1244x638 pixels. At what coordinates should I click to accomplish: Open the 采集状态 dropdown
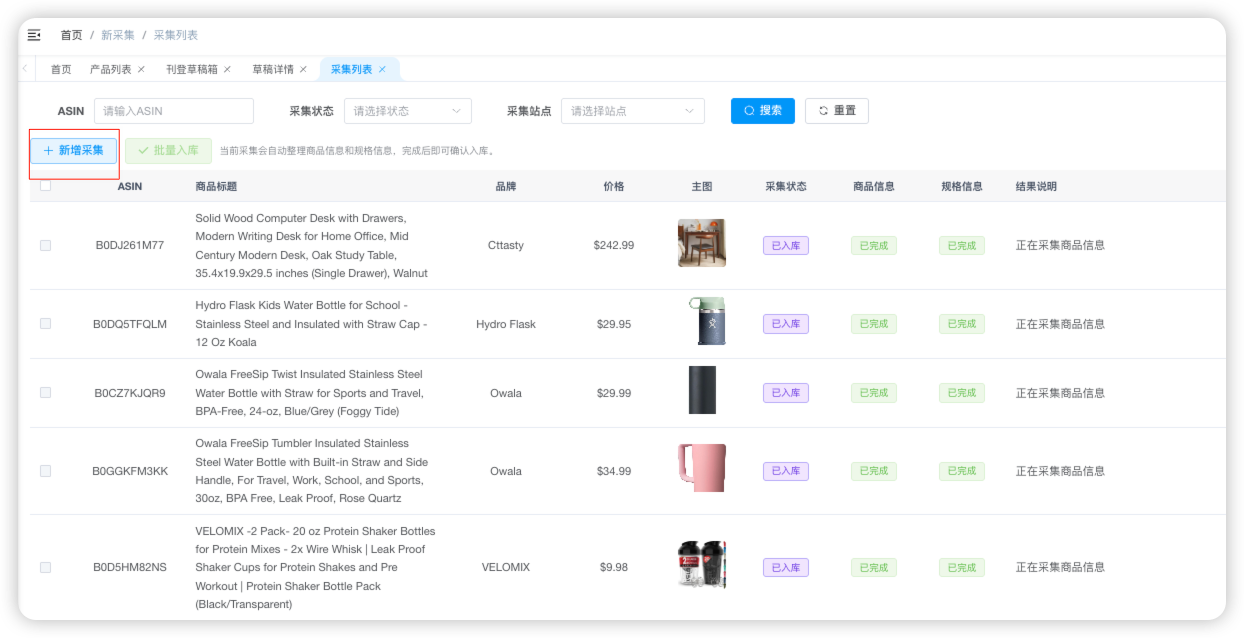[x=408, y=111]
